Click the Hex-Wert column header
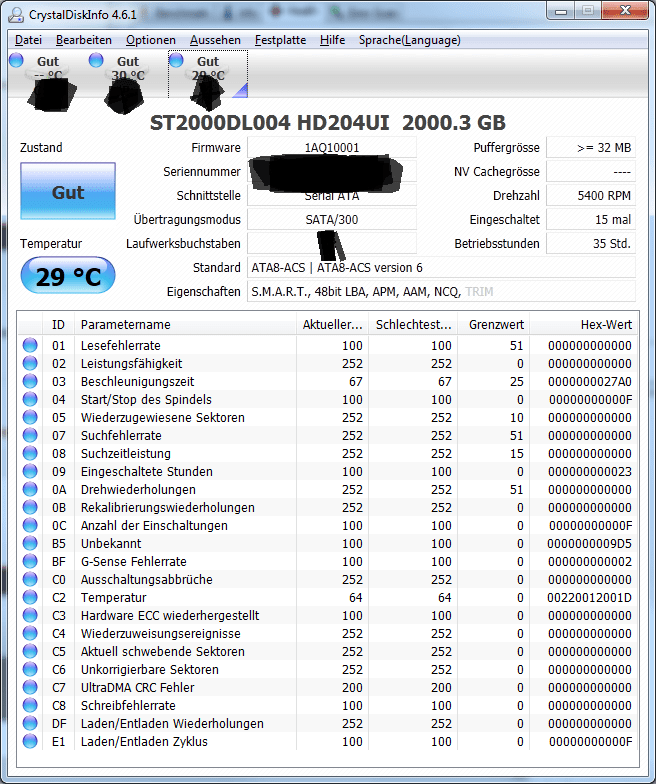The image size is (656, 784). (584, 324)
